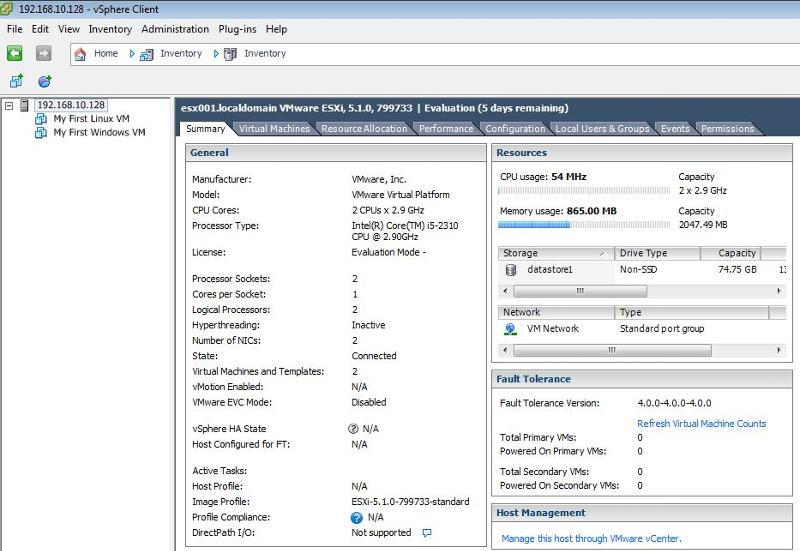This screenshot has width=800, height=551.
Task: Open breadcrumb arrow before first Inventory
Action: click(132, 54)
